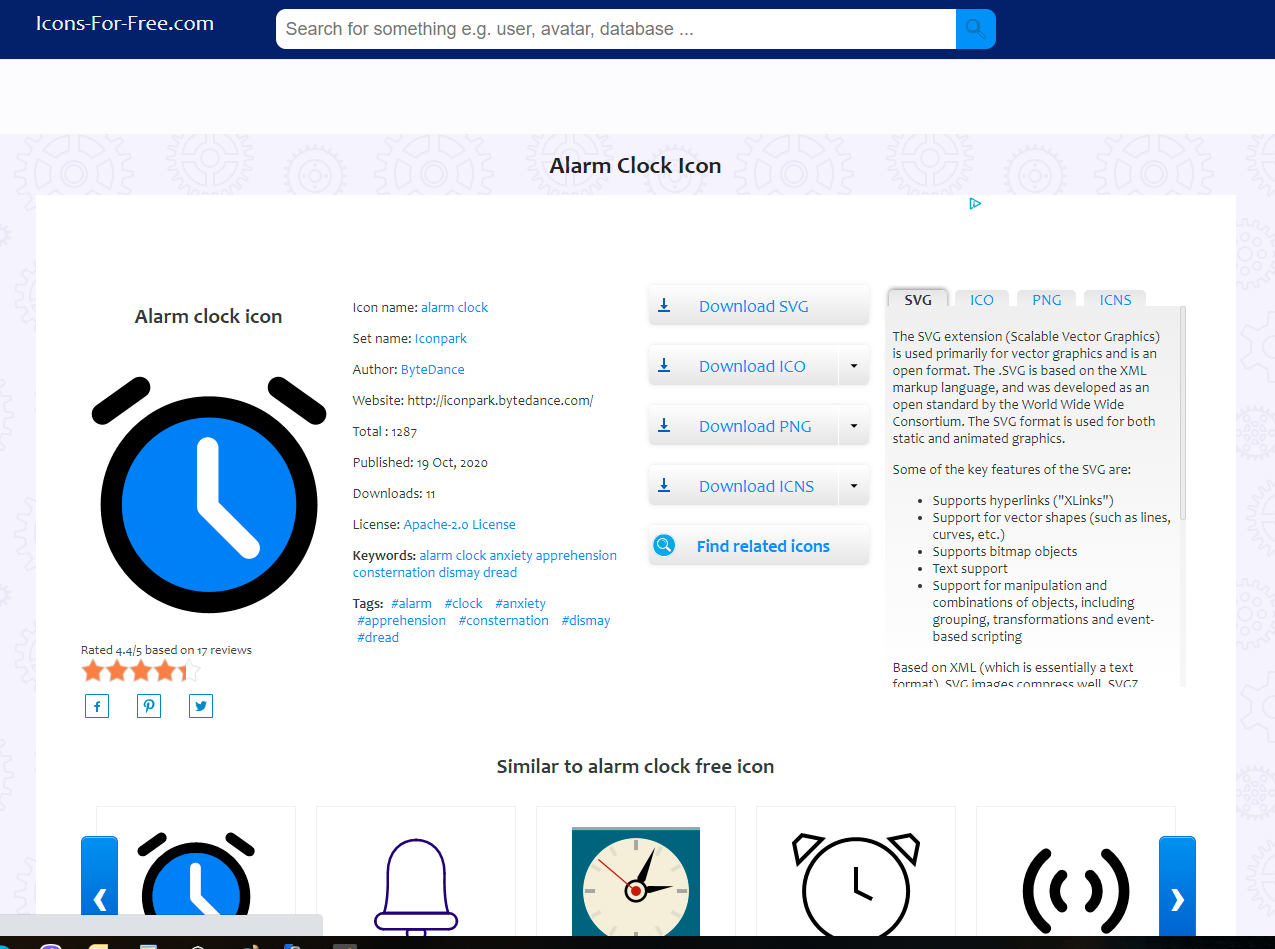Click the download arrow icon on Download SVG
The image size is (1275, 949).
click(664, 306)
